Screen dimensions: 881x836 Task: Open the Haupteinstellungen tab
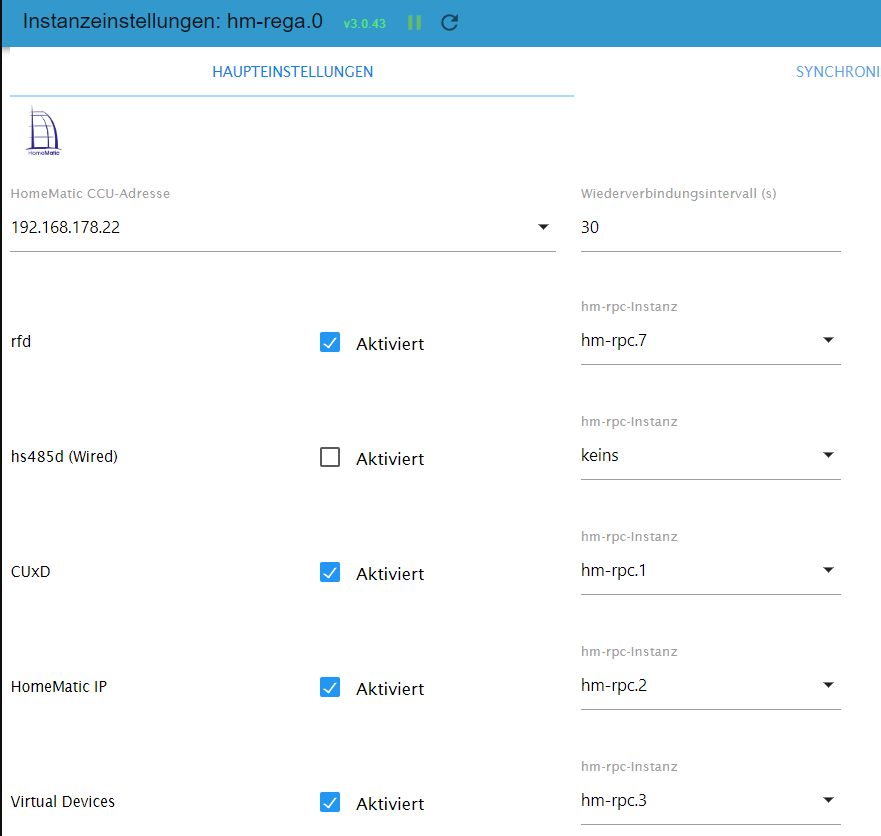tap(292, 72)
